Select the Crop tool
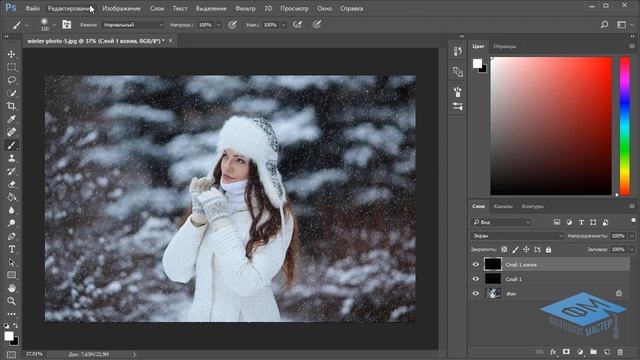The image size is (640, 360). pos(11,106)
